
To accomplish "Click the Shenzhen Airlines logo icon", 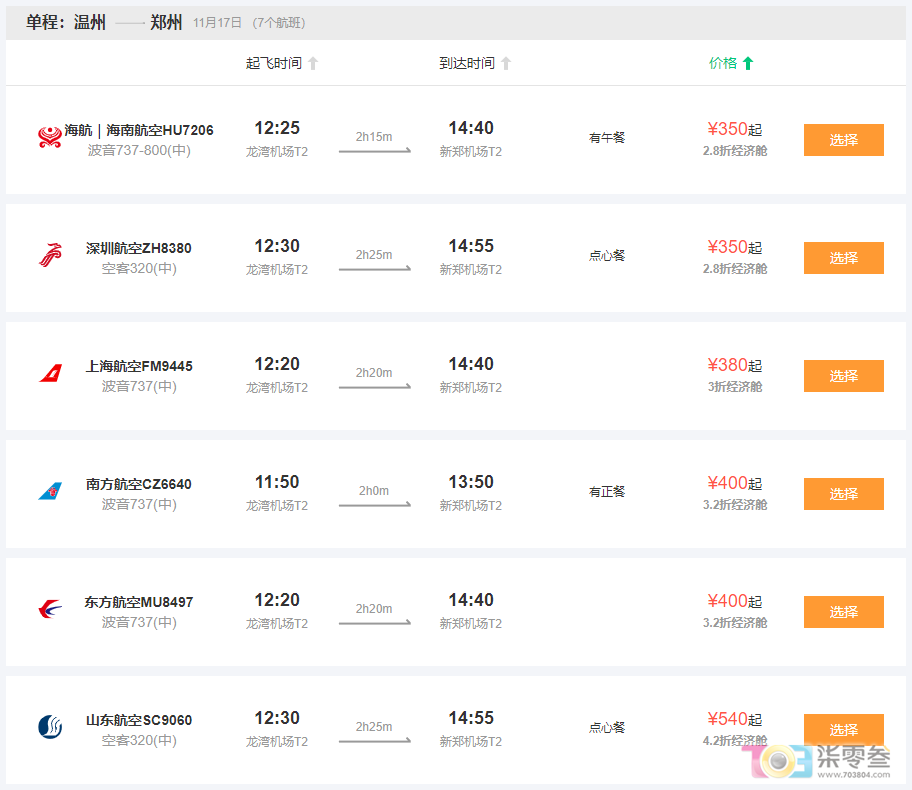I will pyautogui.click(x=50, y=256).
